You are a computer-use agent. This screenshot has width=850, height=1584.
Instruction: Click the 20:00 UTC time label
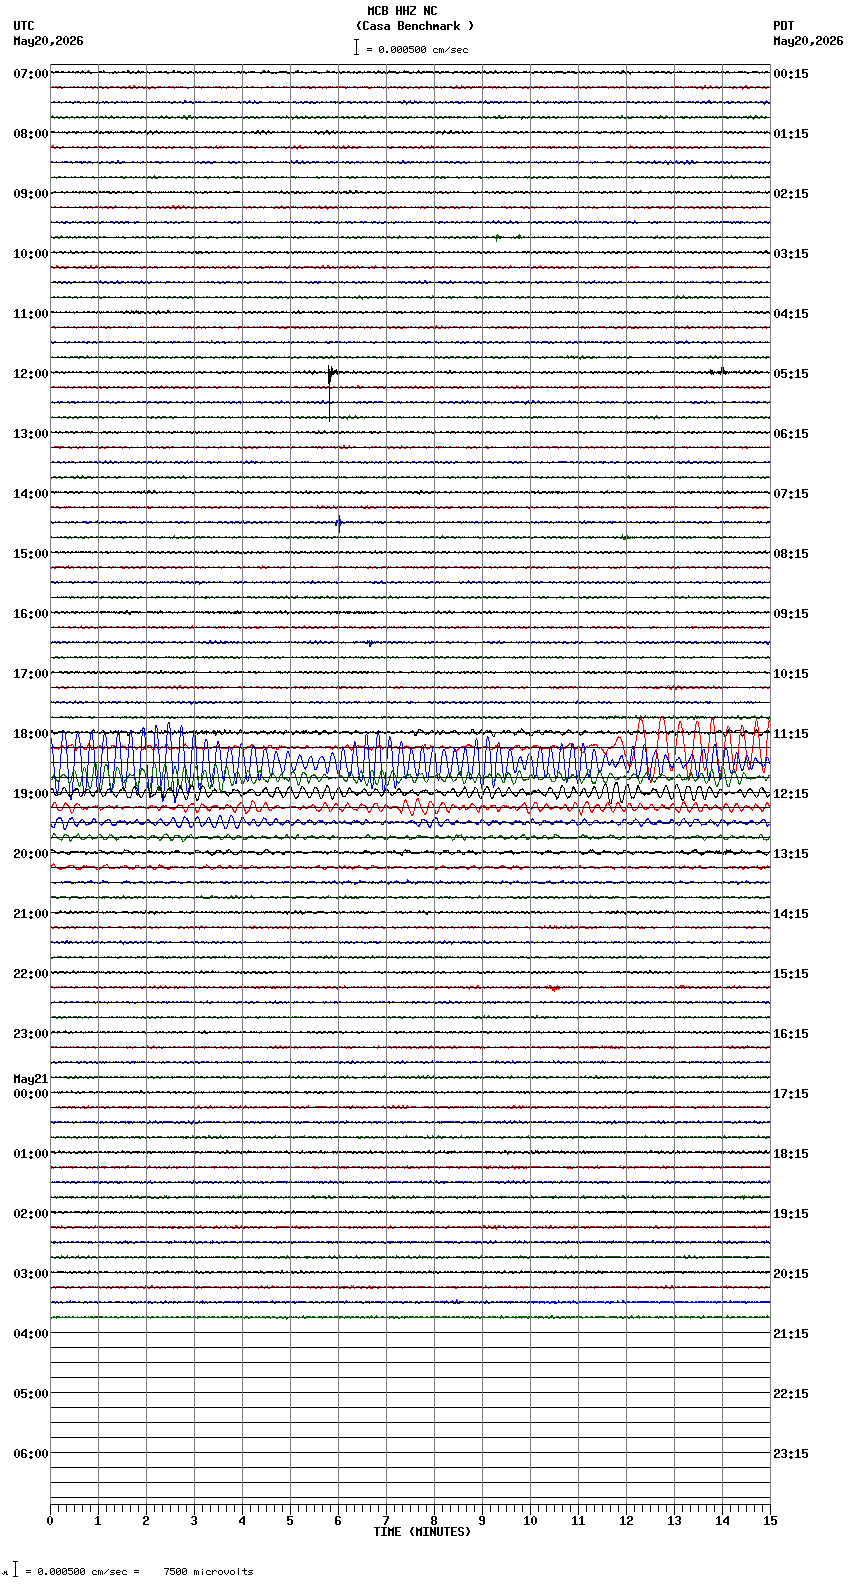(x=31, y=854)
